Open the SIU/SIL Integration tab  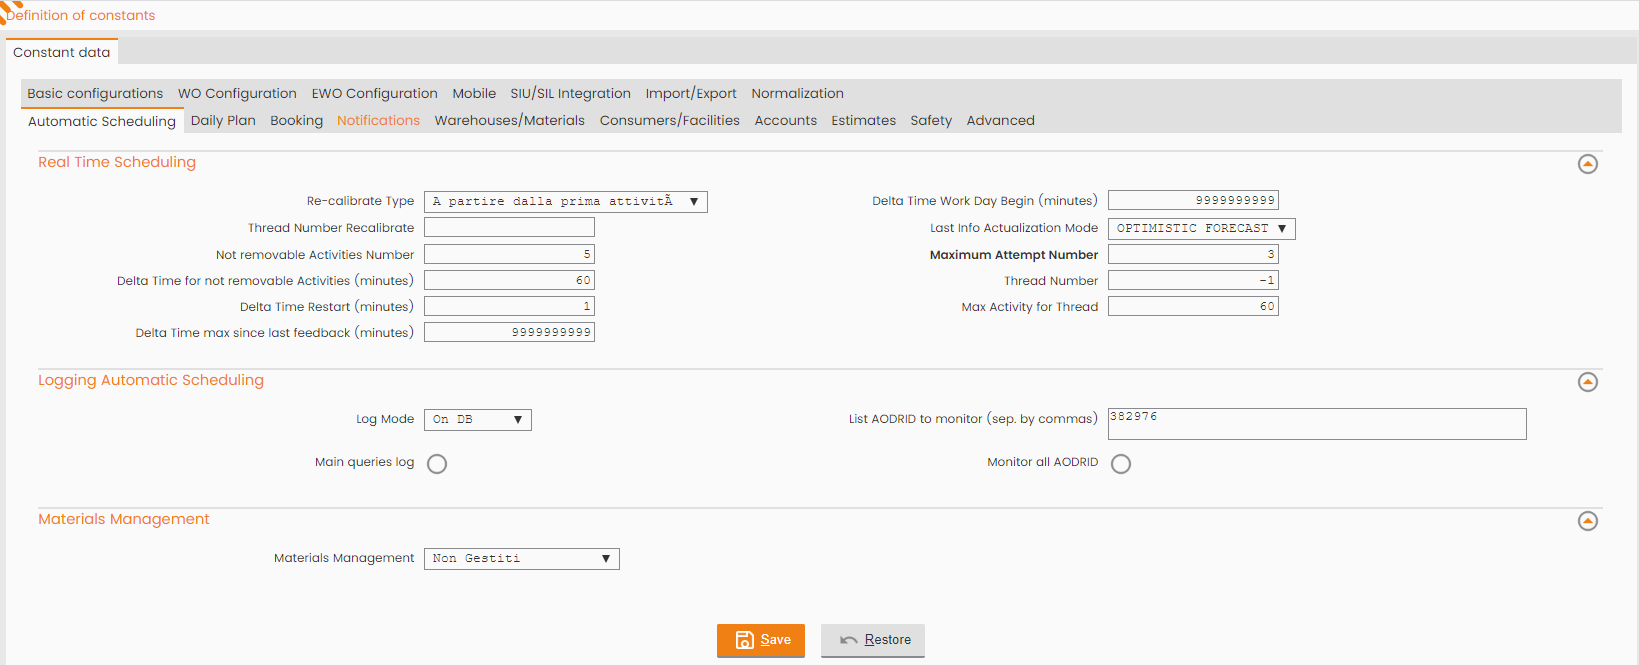point(571,93)
